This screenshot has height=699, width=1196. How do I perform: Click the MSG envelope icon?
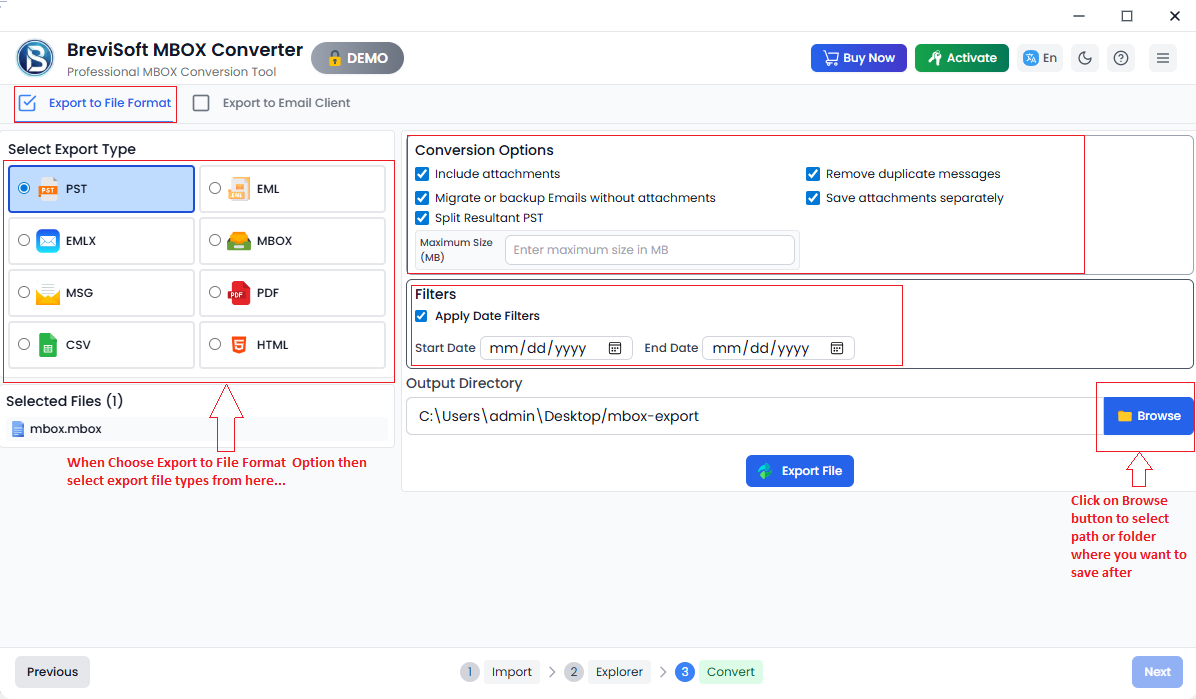tap(48, 293)
